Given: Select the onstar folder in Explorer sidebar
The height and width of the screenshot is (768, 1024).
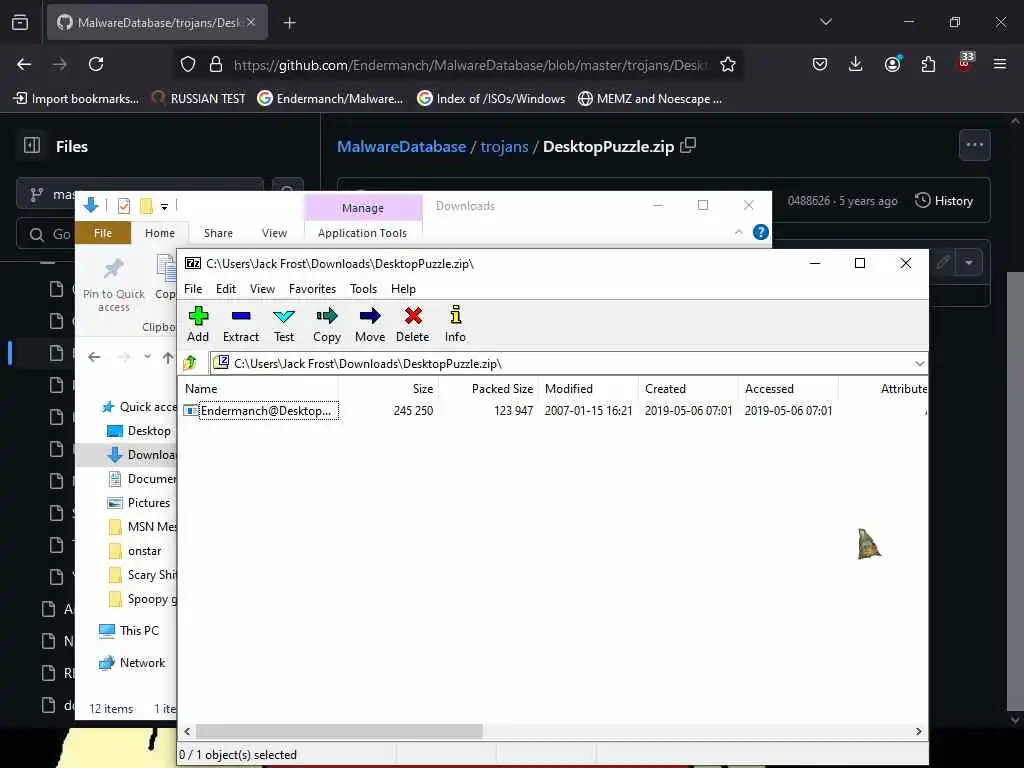Looking at the screenshot, I should pyautogui.click(x=137, y=551).
